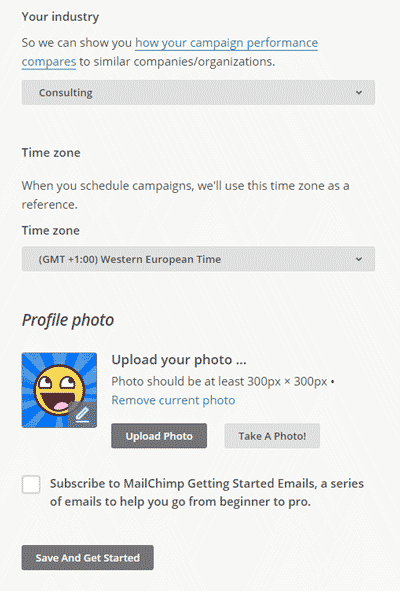The width and height of the screenshot is (400, 591).
Task: Click the 'Subscribe to MailChimp Getting Started Emails' label
Action: pyautogui.click(x=207, y=492)
